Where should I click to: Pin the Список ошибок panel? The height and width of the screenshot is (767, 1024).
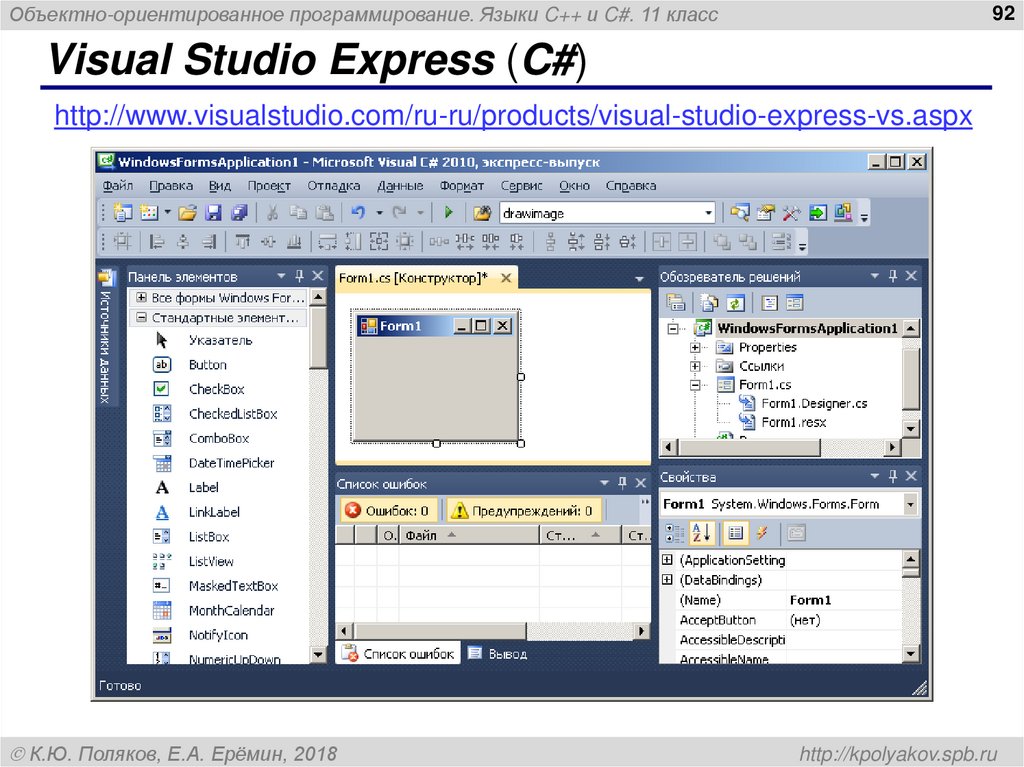point(622,483)
